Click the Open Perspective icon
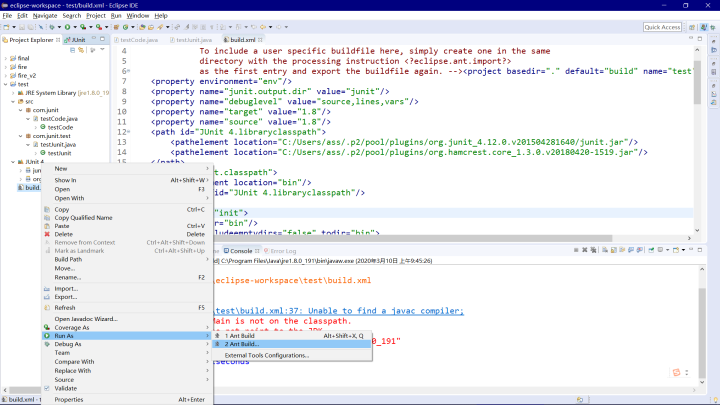720x405 pixels. point(692,27)
